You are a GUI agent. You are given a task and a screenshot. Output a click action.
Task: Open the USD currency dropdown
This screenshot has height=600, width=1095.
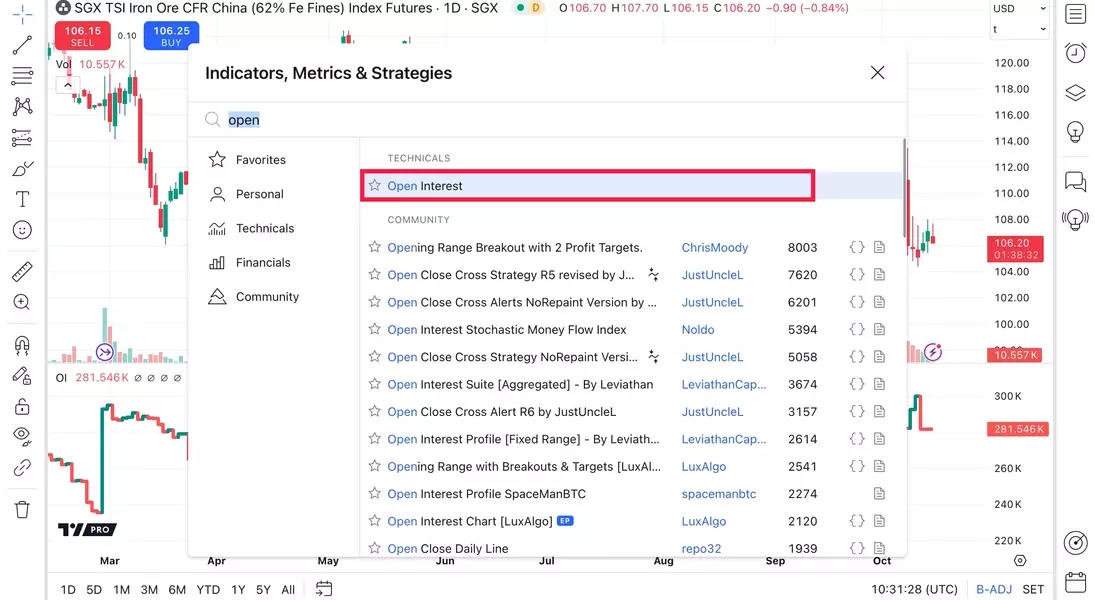tap(1019, 8)
